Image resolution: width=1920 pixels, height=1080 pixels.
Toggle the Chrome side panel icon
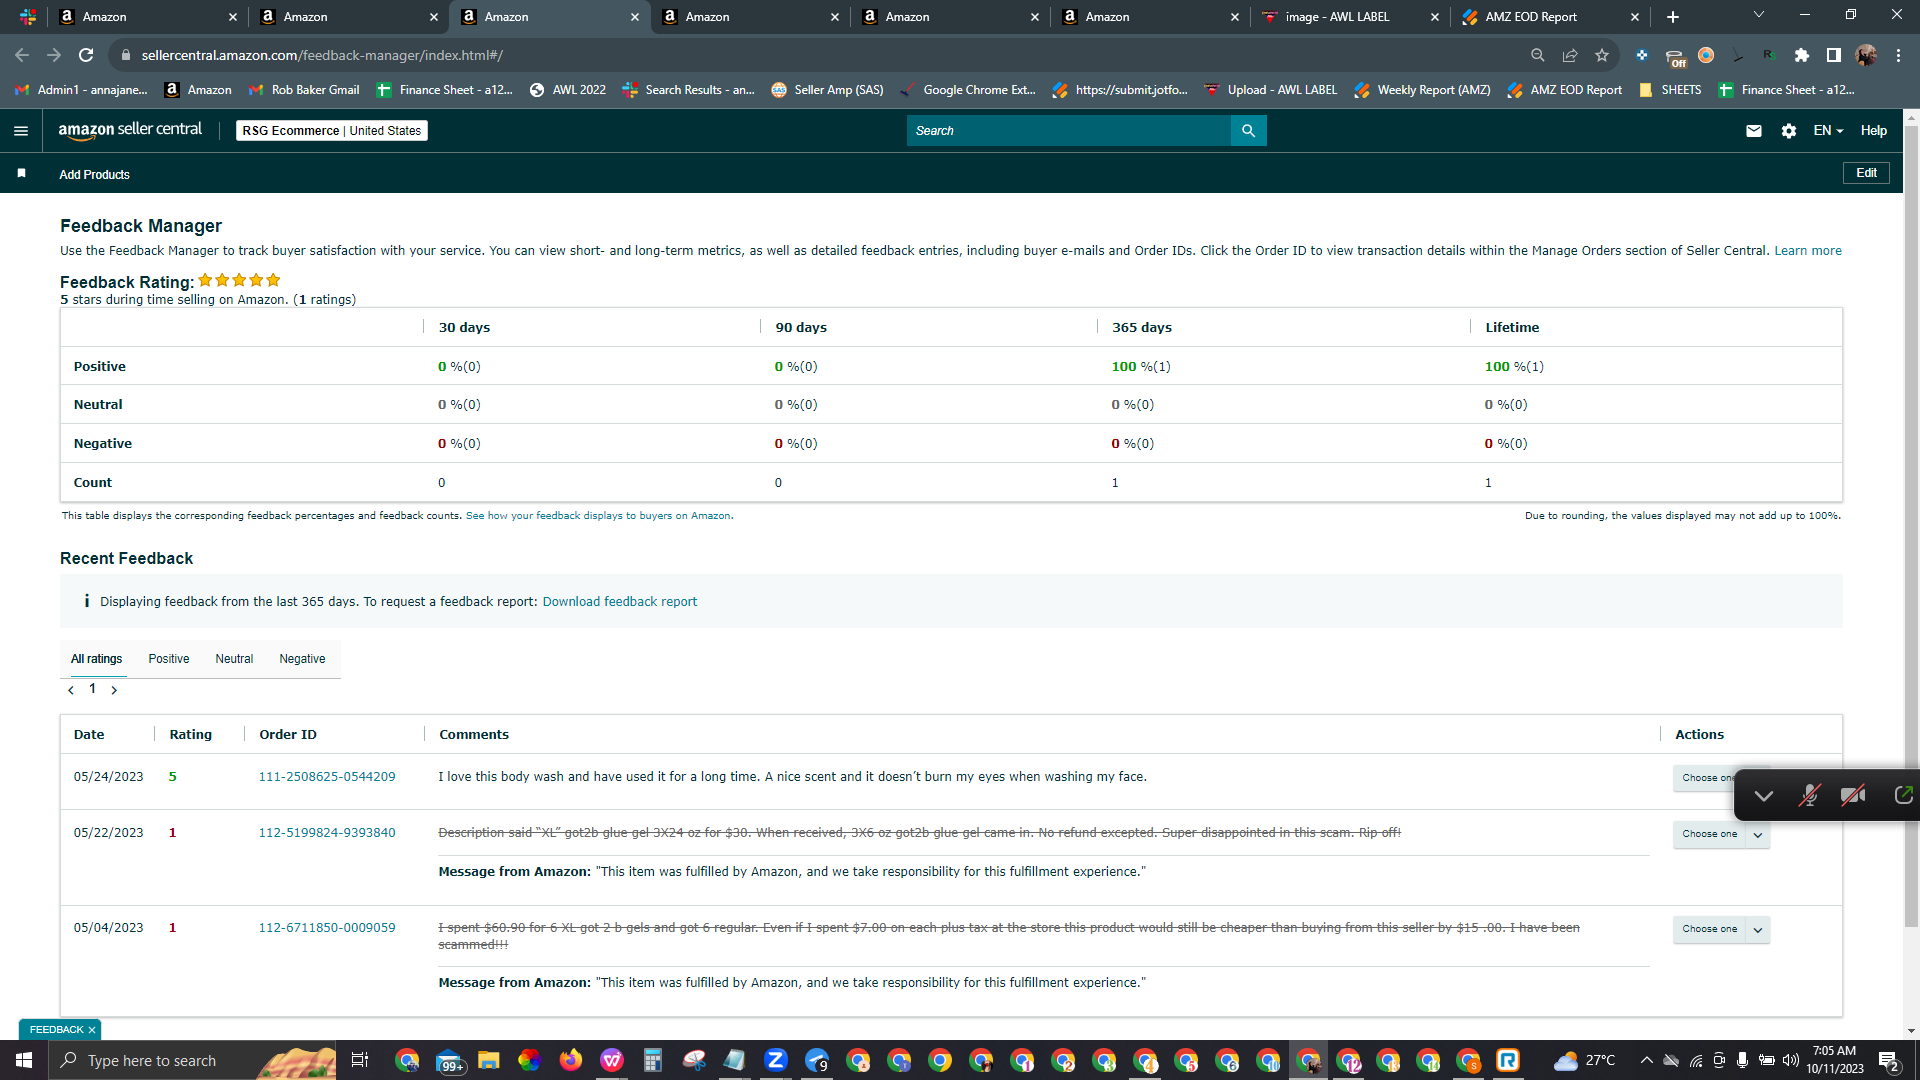1834,55
